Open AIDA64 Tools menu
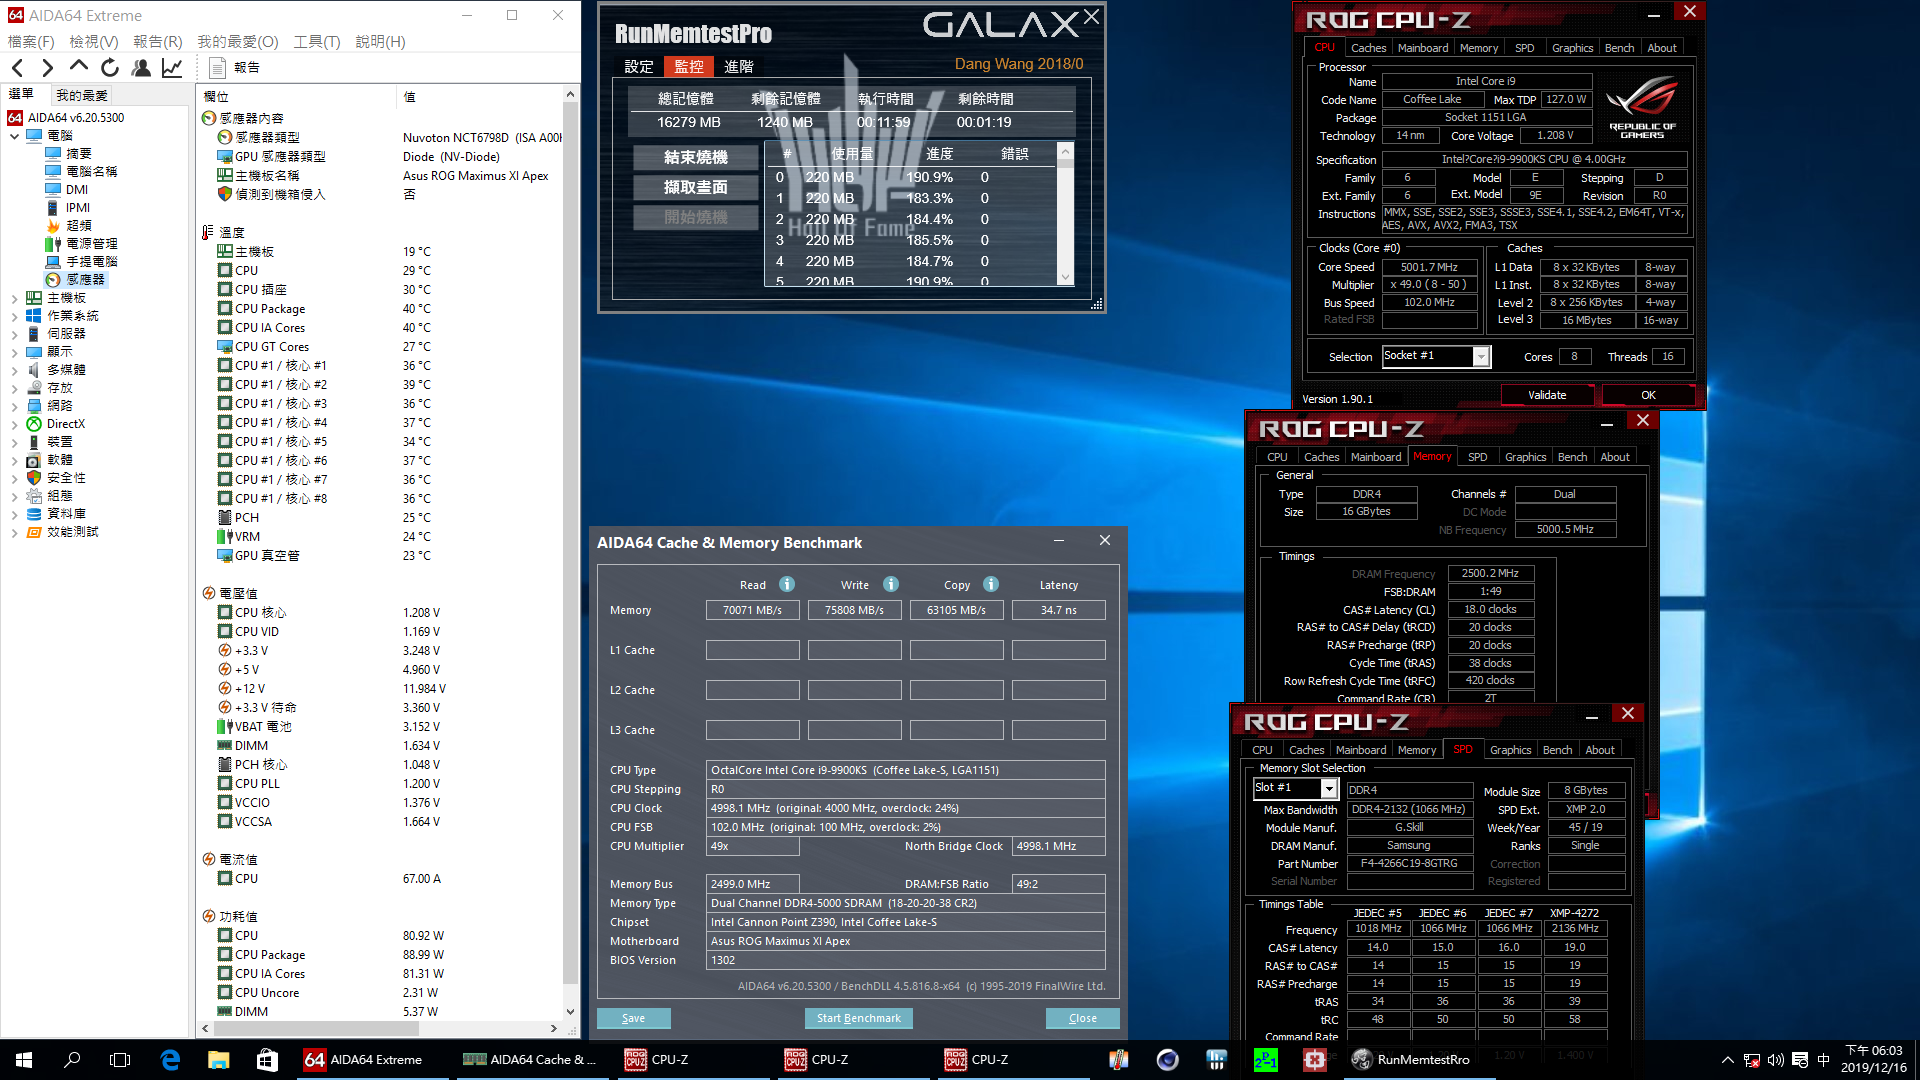Screen dimensions: 1920x1080 [x=317, y=42]
